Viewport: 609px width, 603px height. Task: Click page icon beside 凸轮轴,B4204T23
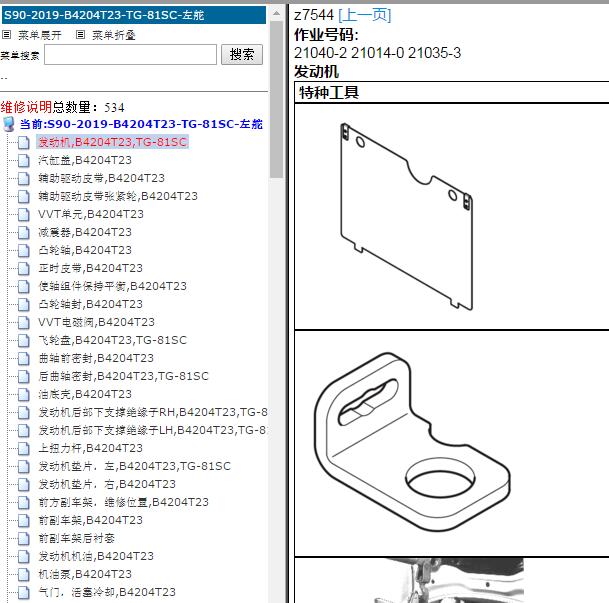click(x=24, y=250)
